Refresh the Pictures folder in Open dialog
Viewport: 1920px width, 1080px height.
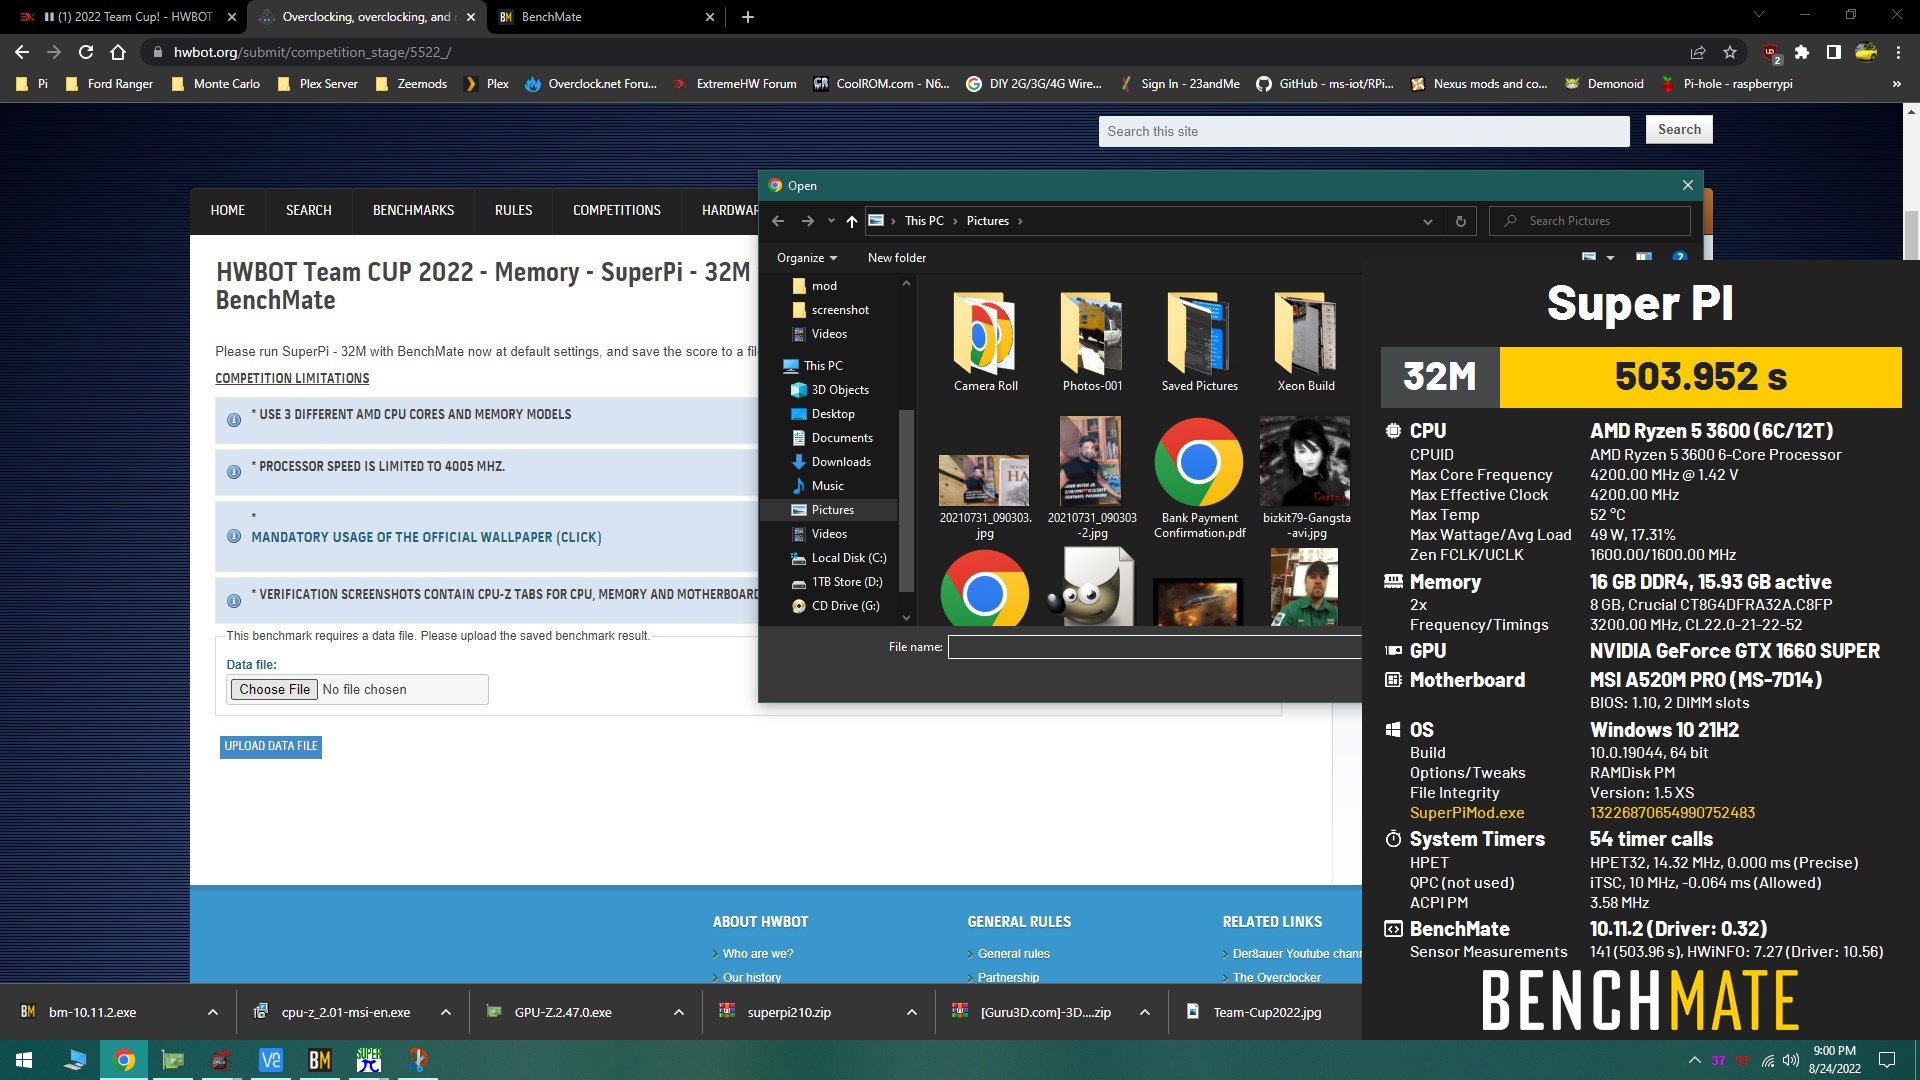pyautogui.click(x=1460, y=221)
